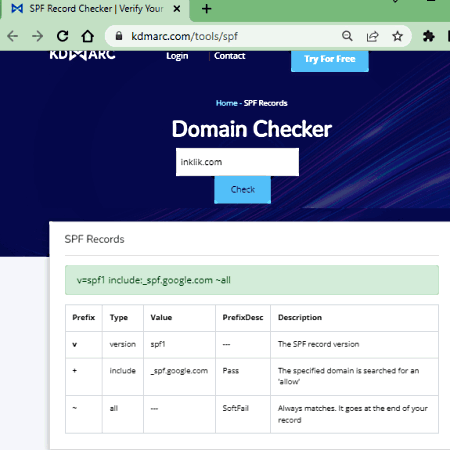
Task: Go back using browser back arrow
Action: pyautogui.click(x=13, y=36)
